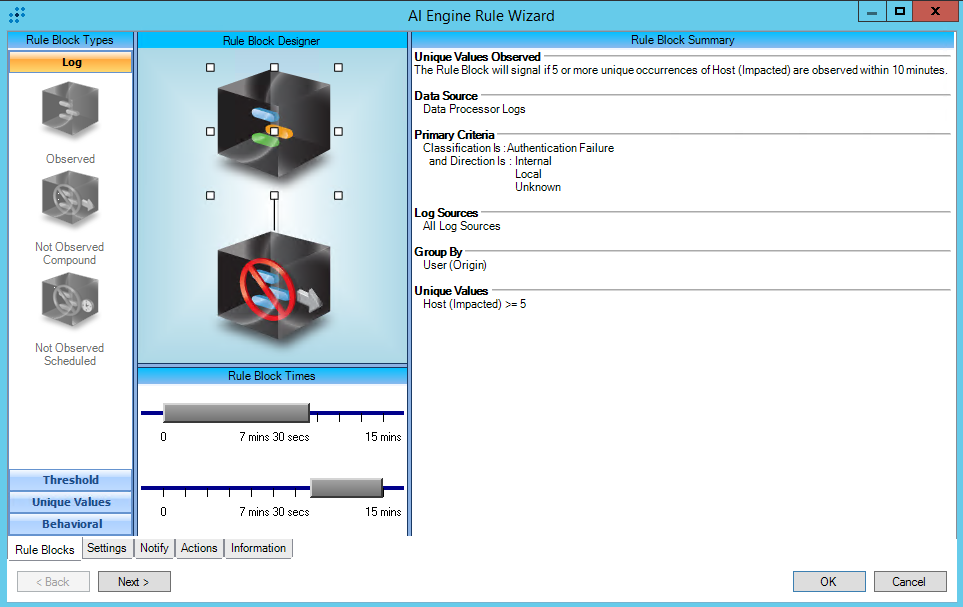Expand the Behavioral rule block section
Screen dimensions: 963x607
(70, 524)
